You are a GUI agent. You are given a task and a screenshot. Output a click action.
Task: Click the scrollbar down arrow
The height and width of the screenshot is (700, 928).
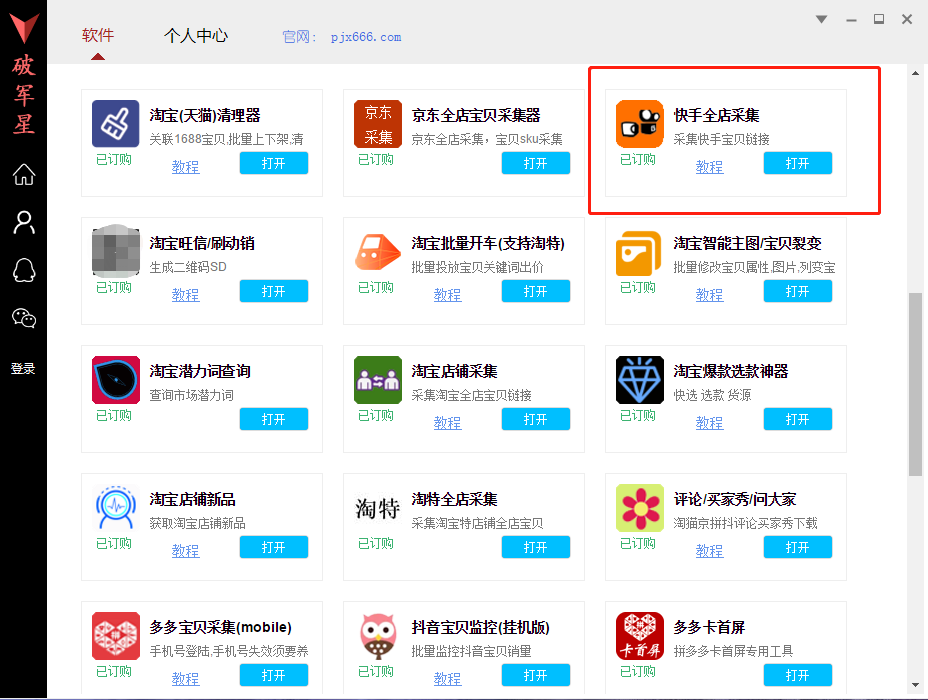pos(915,685)
